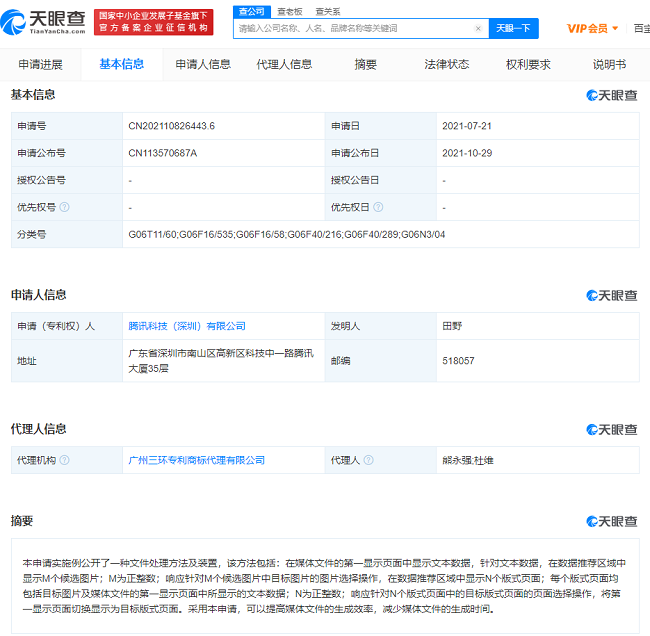
Task: Switch to the 查老板 search mode
Action: point(290,10)
